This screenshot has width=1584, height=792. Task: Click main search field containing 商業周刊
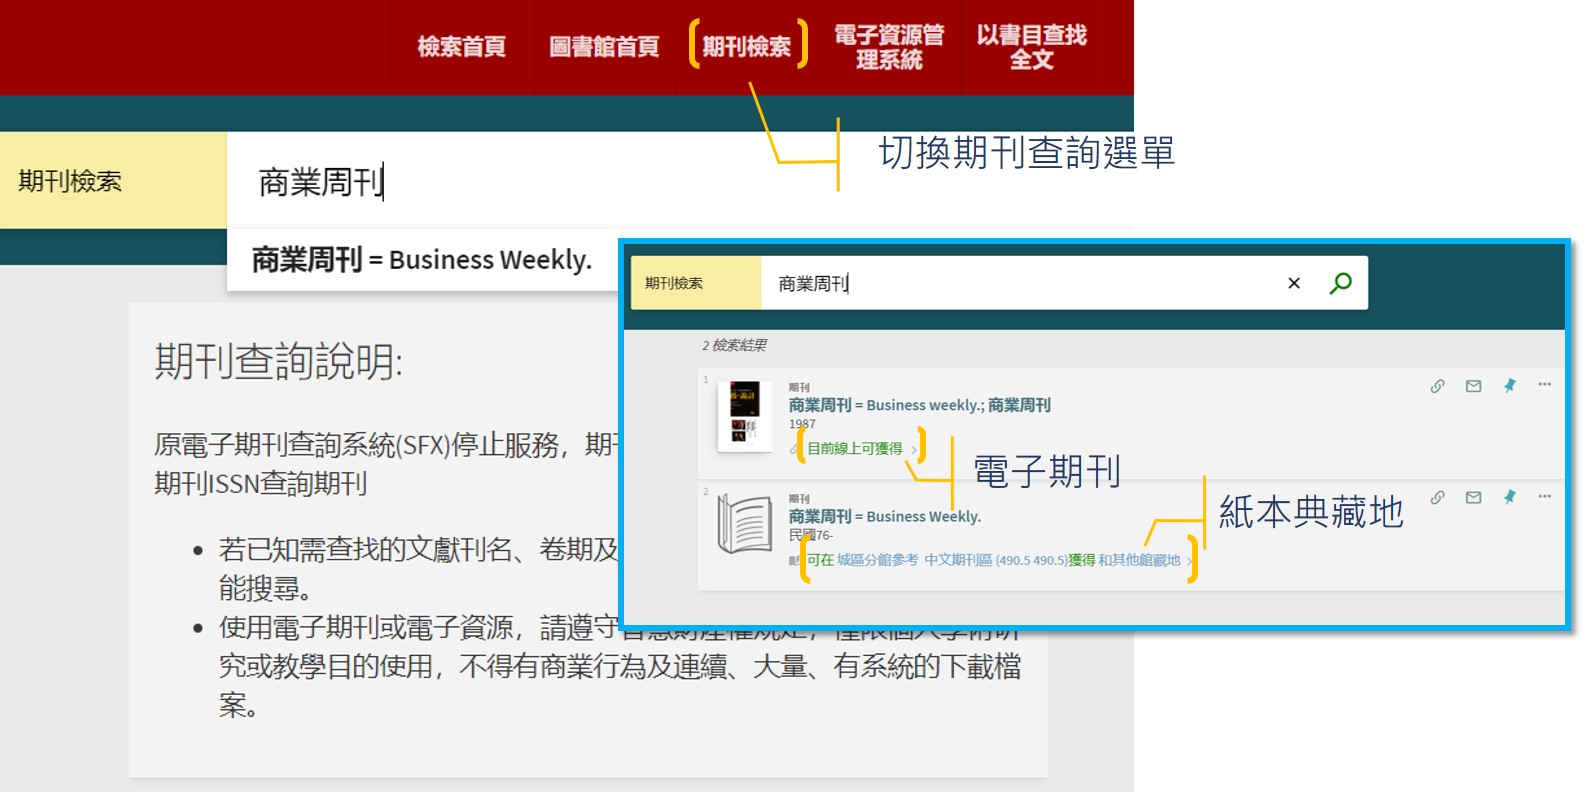tap(500, 182)
